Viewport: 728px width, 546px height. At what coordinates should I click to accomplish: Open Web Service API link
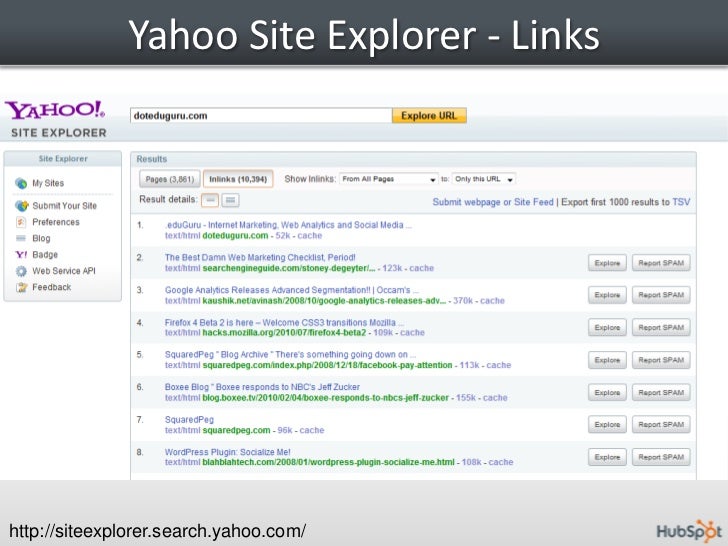64,271
